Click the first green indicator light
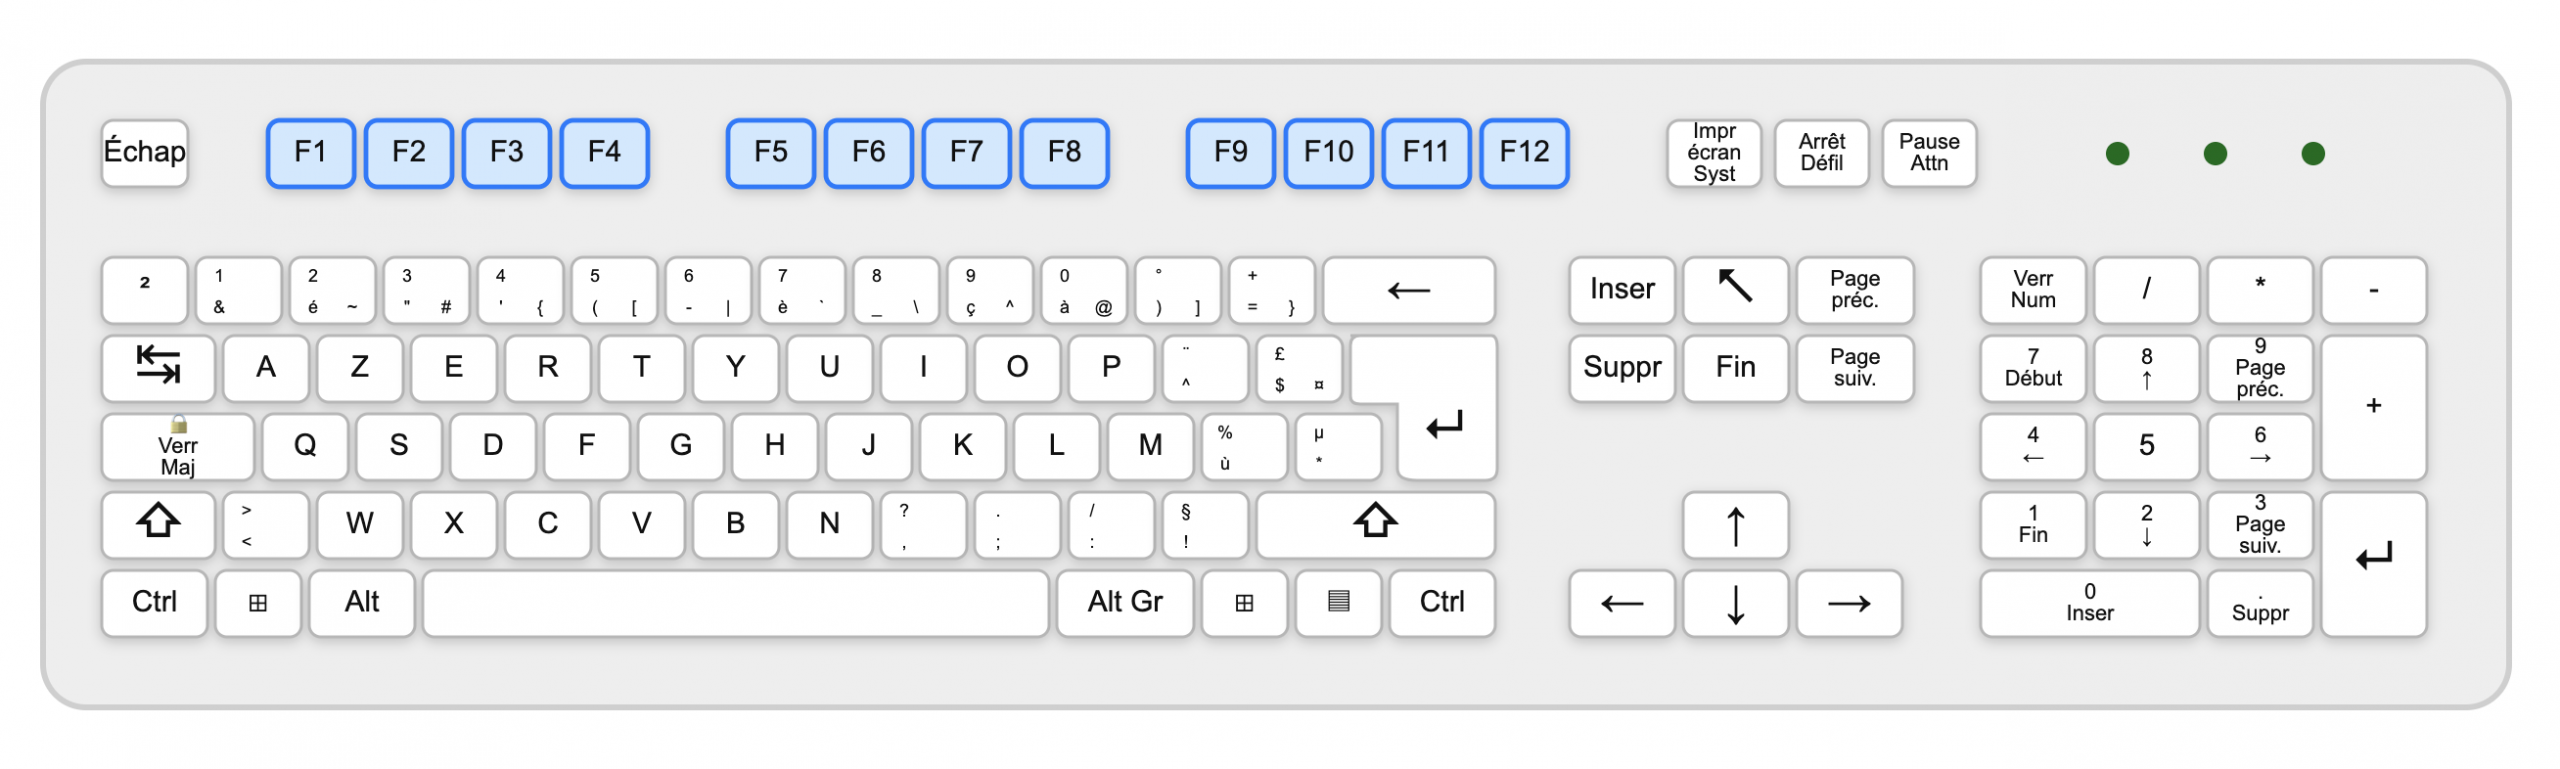The height and width of the screenshot is (769, 2560). click(2117, 153)
